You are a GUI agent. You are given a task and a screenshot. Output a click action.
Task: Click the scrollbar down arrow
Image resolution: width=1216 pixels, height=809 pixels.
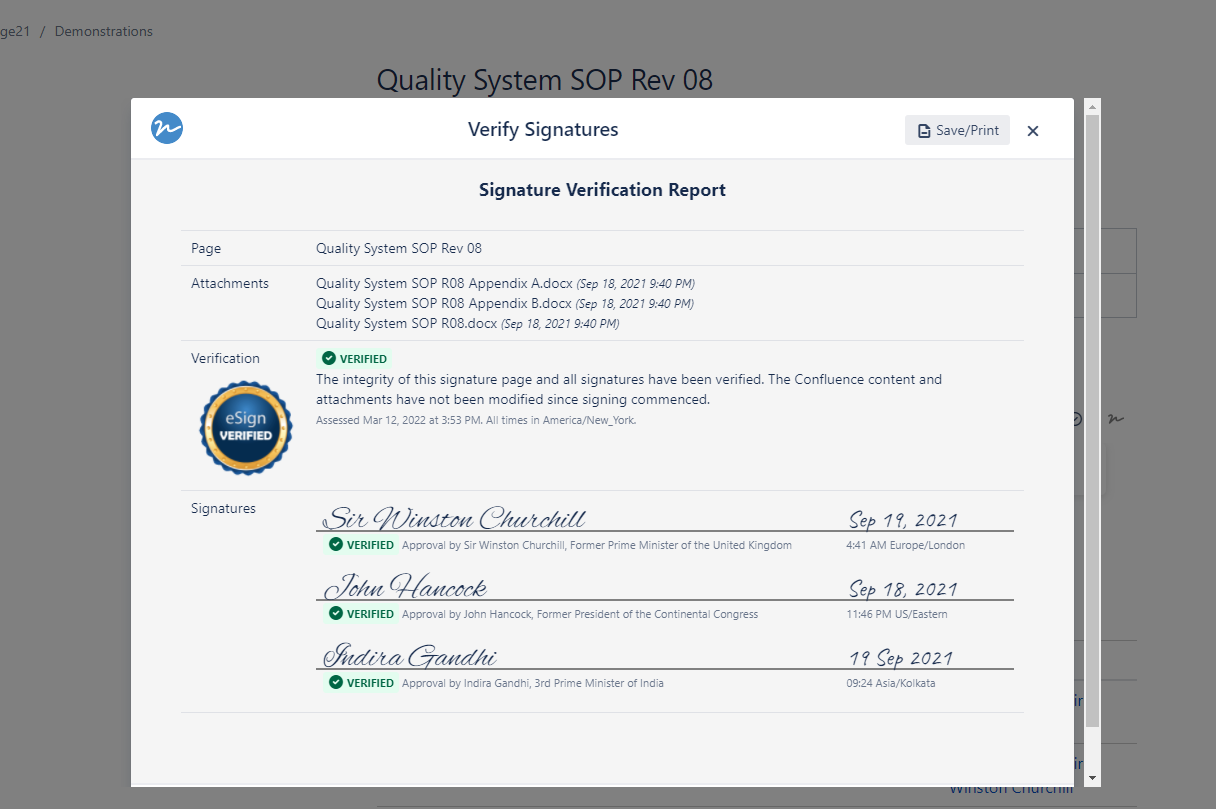[1092, 778]
